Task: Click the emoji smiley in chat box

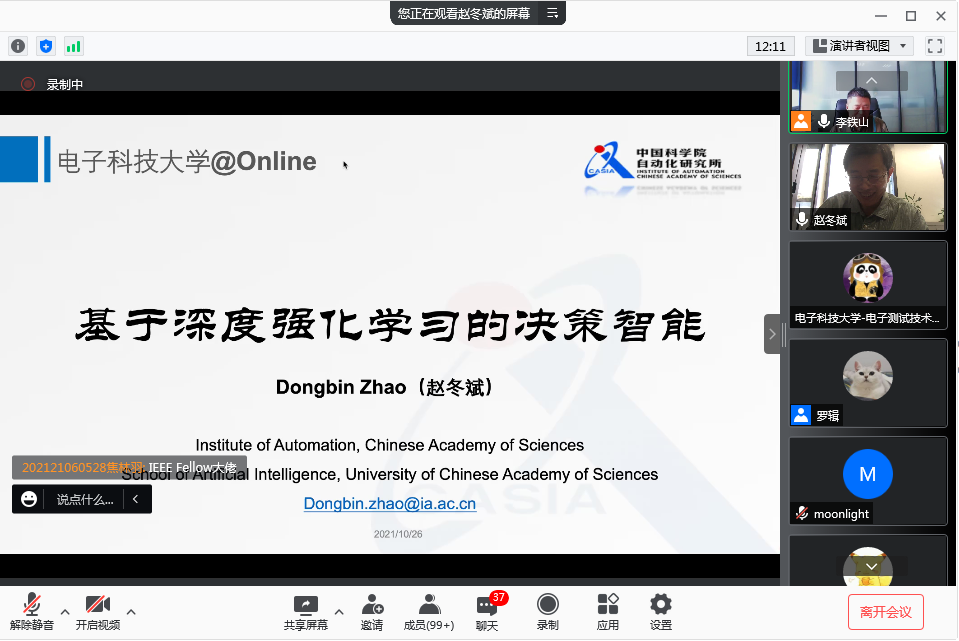Action: click(x=29, y=499)
